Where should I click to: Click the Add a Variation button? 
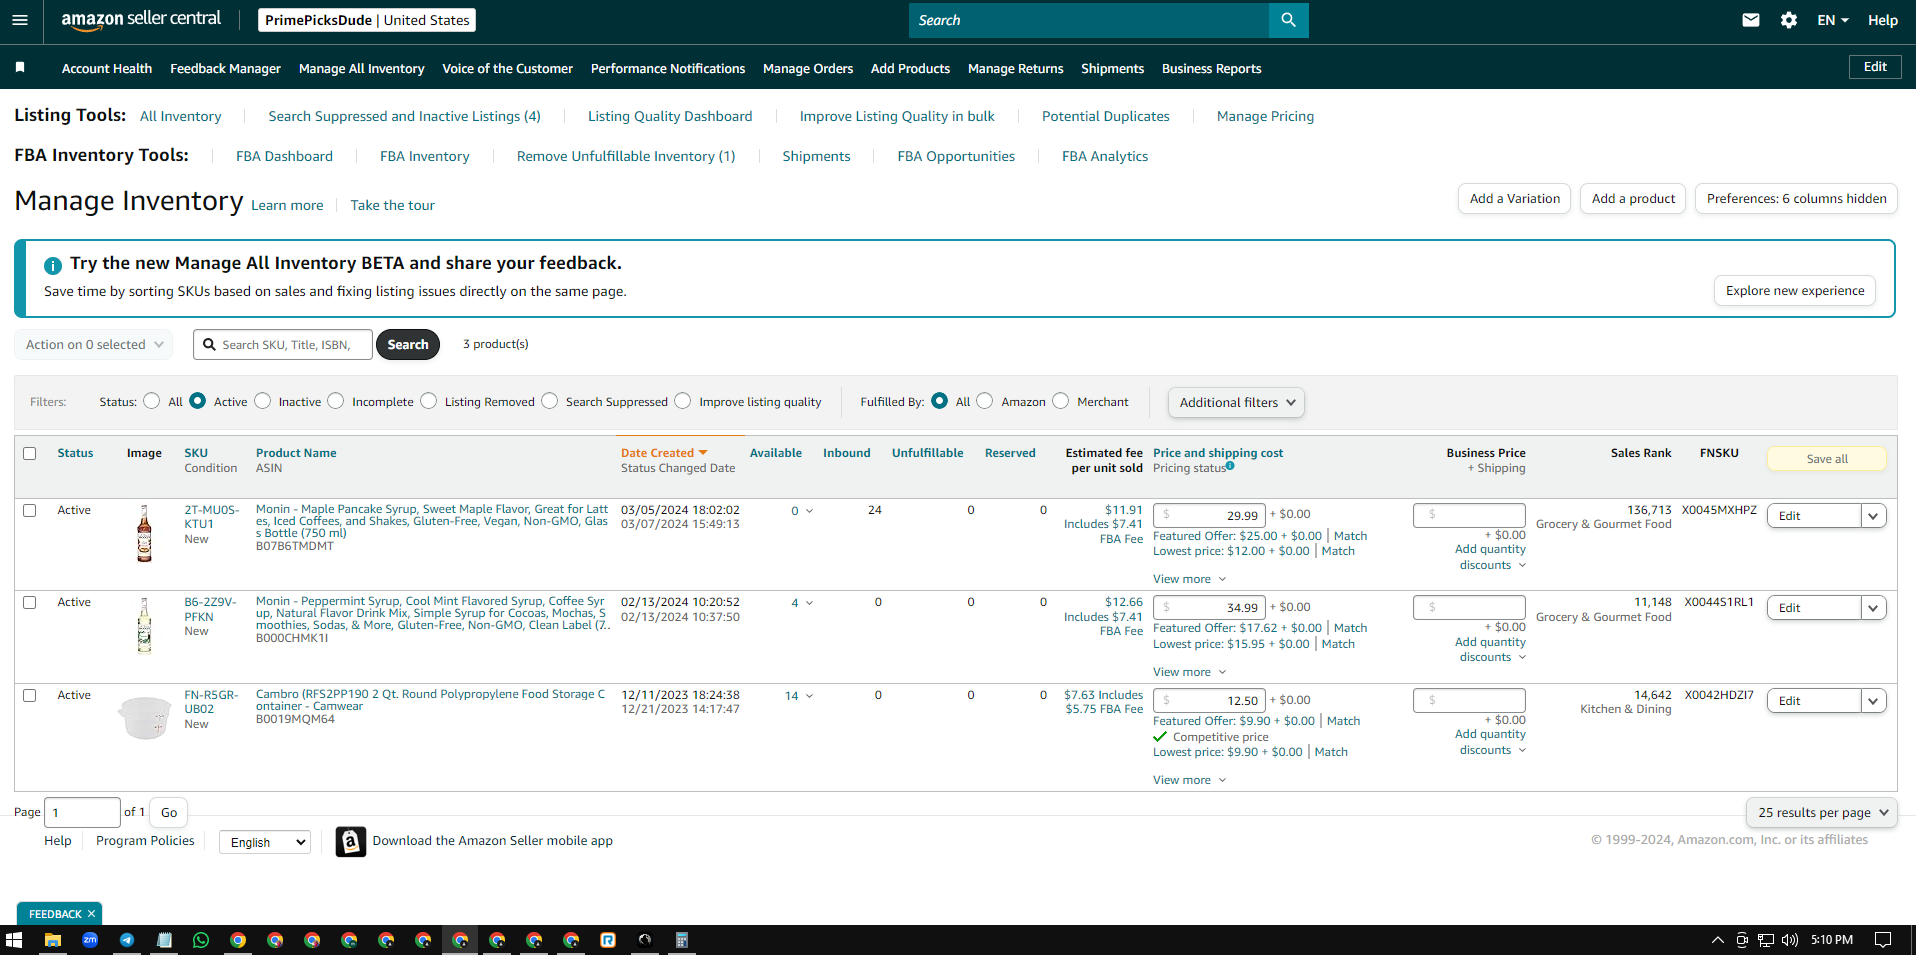[1515, 199]
